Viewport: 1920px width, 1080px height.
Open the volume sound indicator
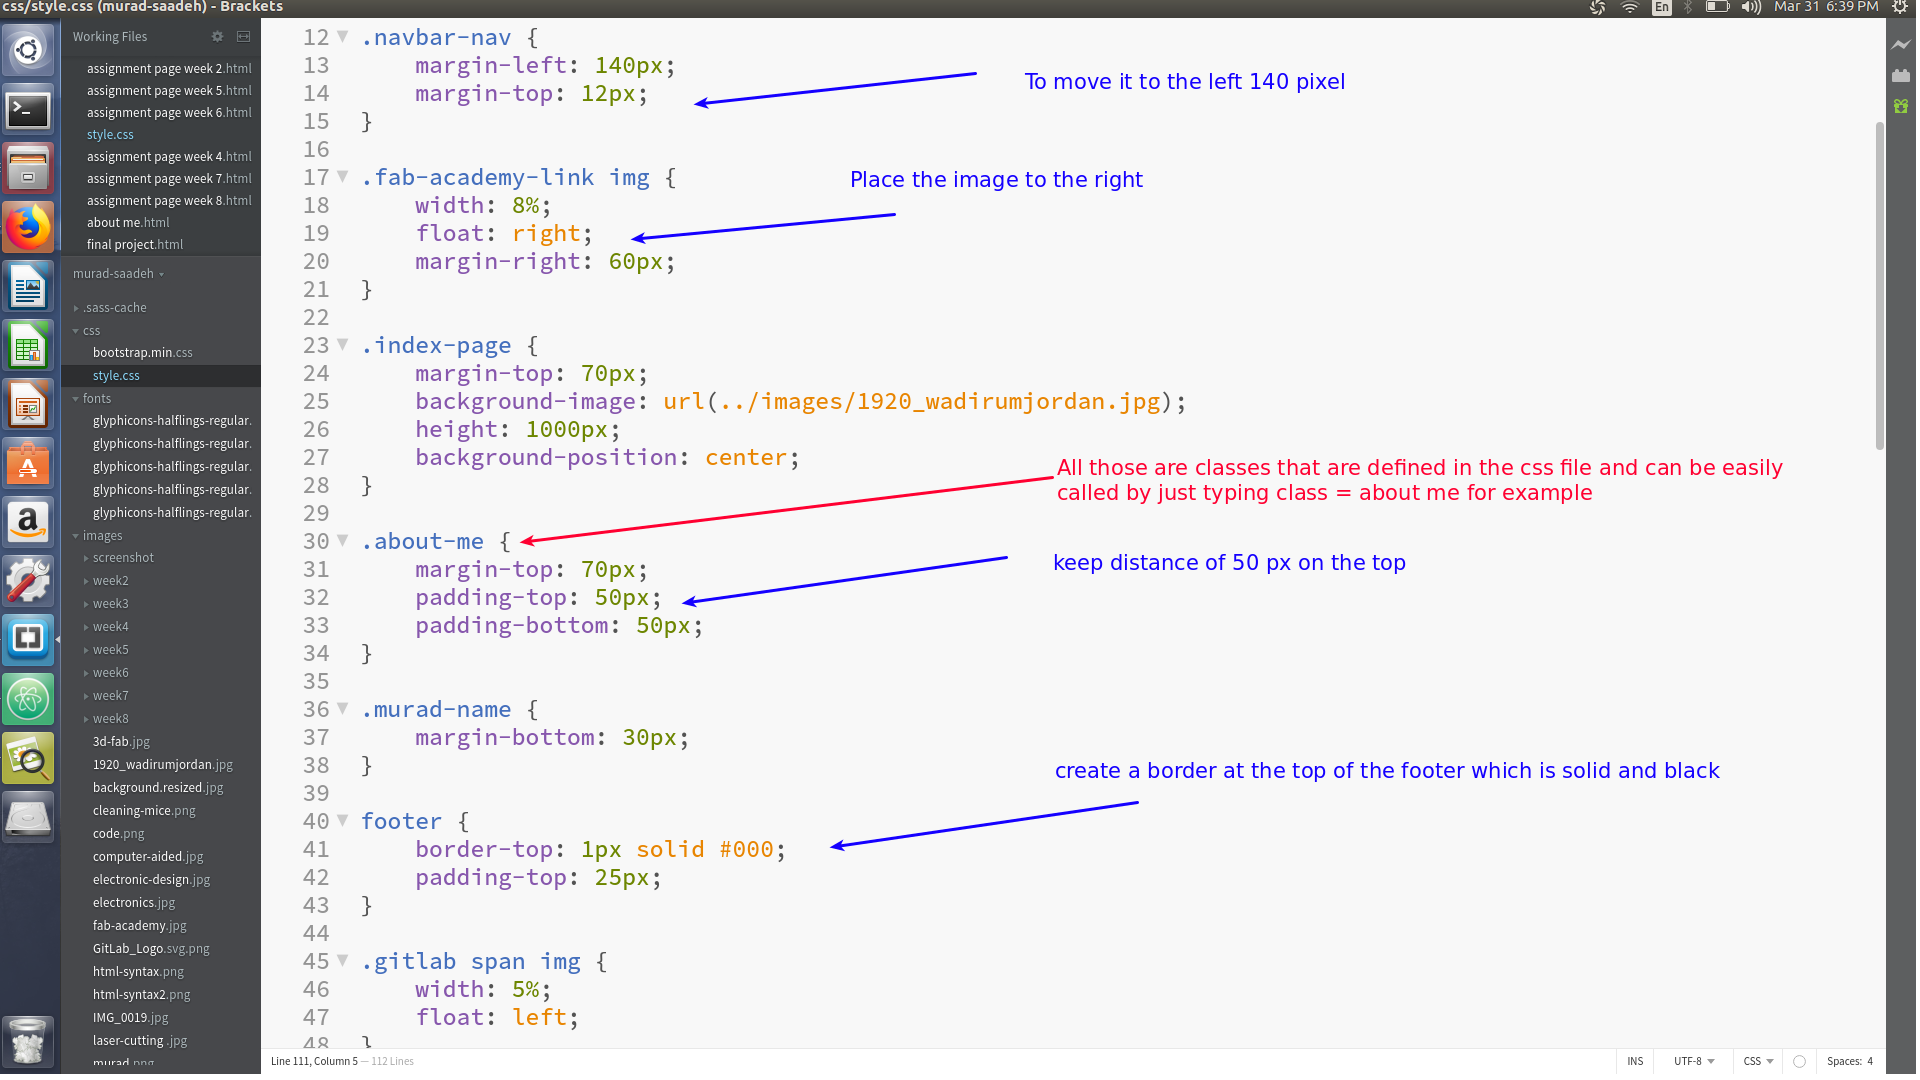[1751, 7]
